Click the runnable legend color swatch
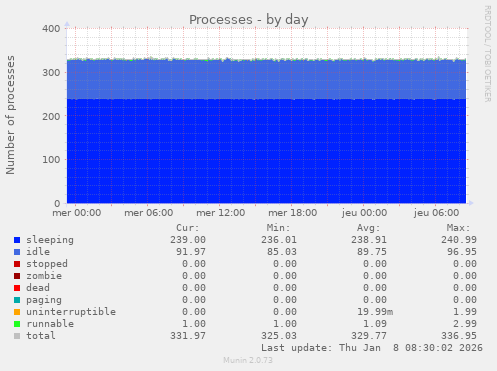The height and width of the screenshot is (371, 497). [x=17, y=324]
